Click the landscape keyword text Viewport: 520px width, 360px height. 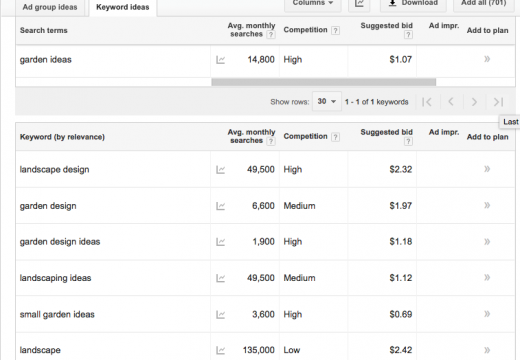click(40, 350)
